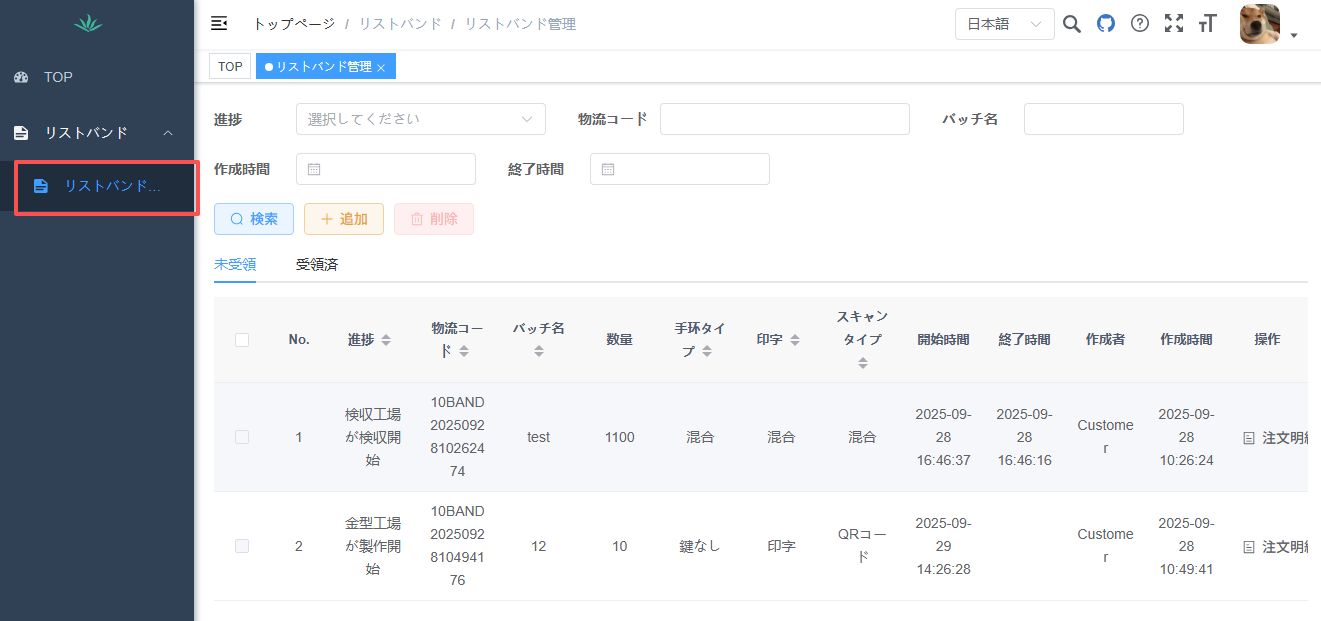Collapse the sidebar with the hamburger icon

pyautogui.click(x=219, y=24)
